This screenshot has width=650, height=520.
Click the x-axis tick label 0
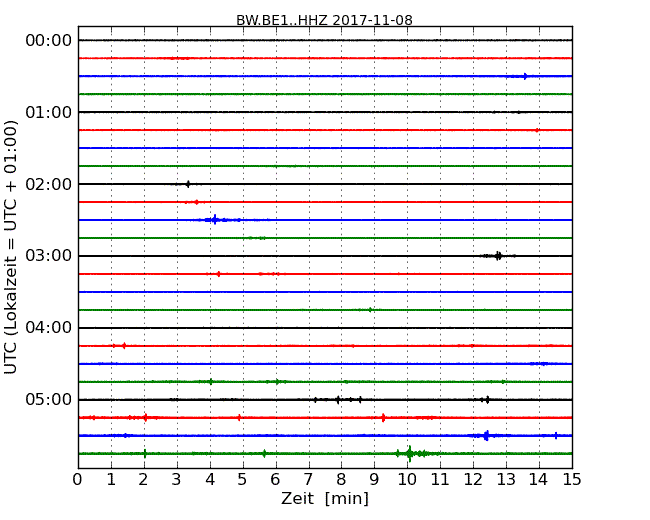[x=78, y=480]
